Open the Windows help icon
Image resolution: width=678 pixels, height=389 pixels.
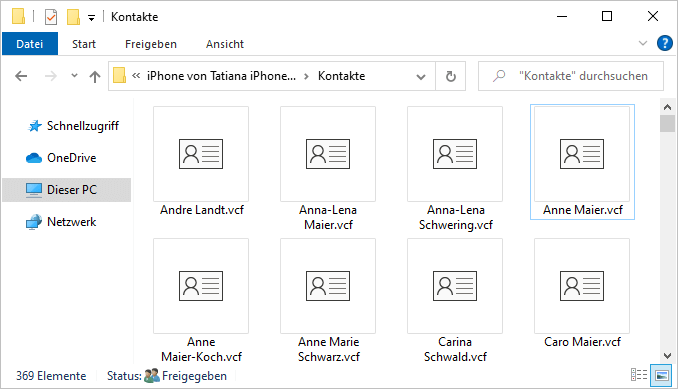click(665, 43)
